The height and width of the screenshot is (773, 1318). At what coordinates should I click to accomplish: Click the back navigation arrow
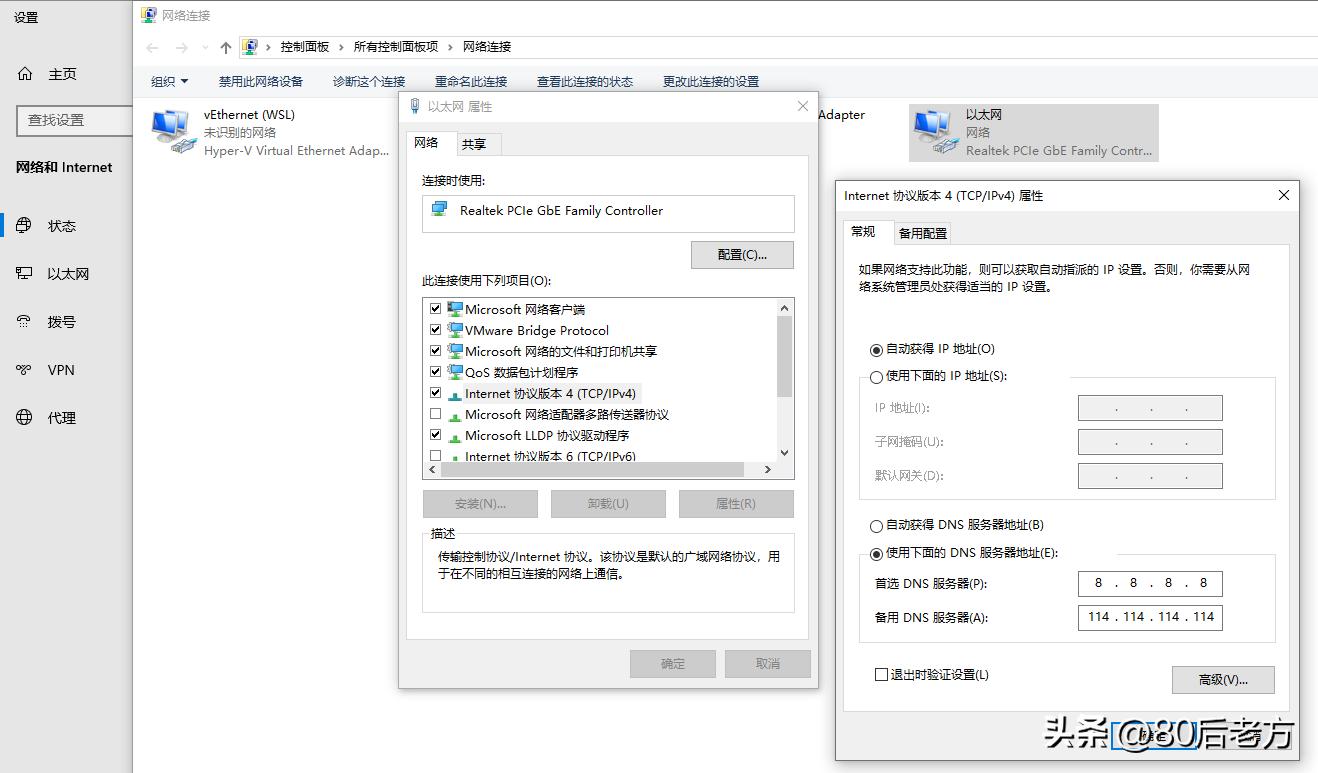coord(151,46)
